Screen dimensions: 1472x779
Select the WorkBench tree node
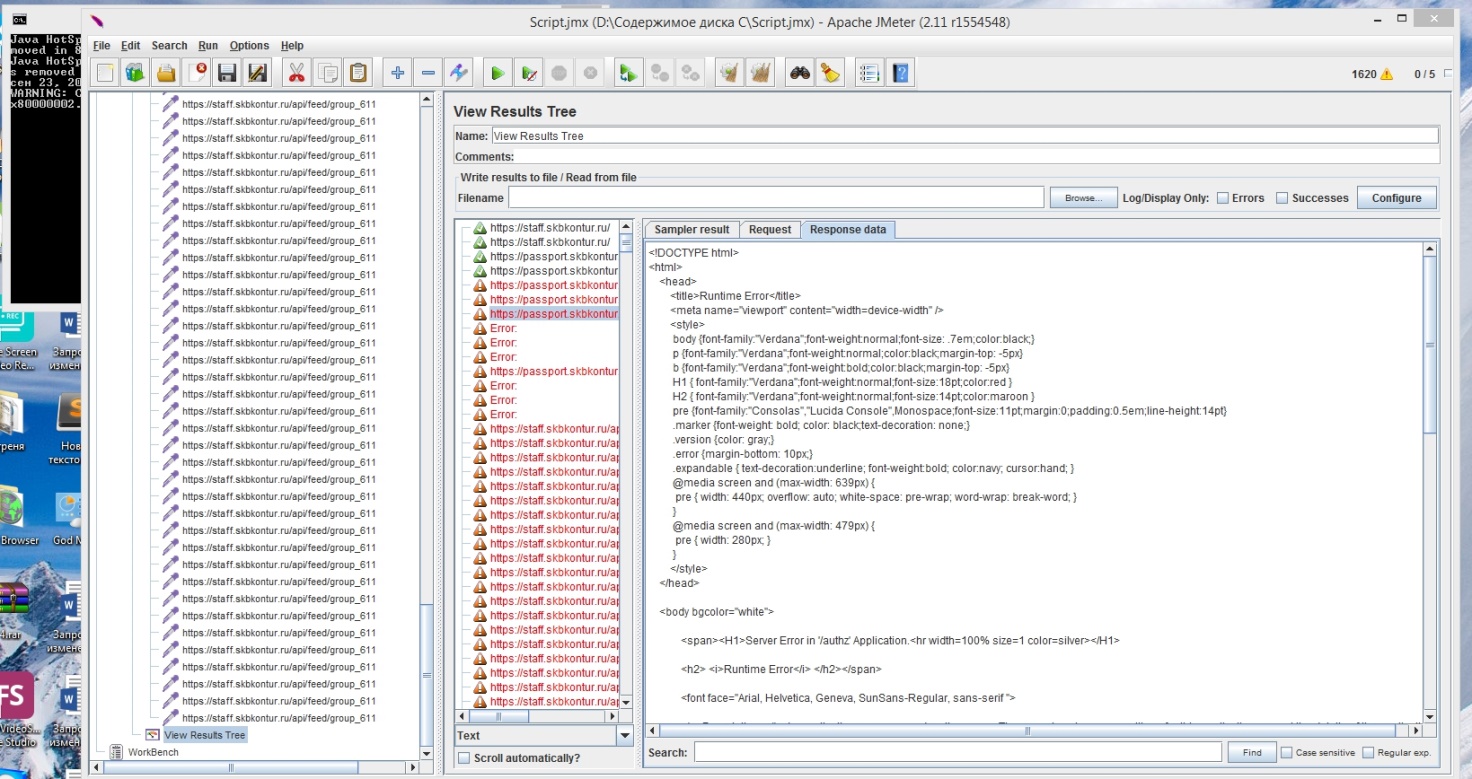pyautogui.click(x=153, y=752)
